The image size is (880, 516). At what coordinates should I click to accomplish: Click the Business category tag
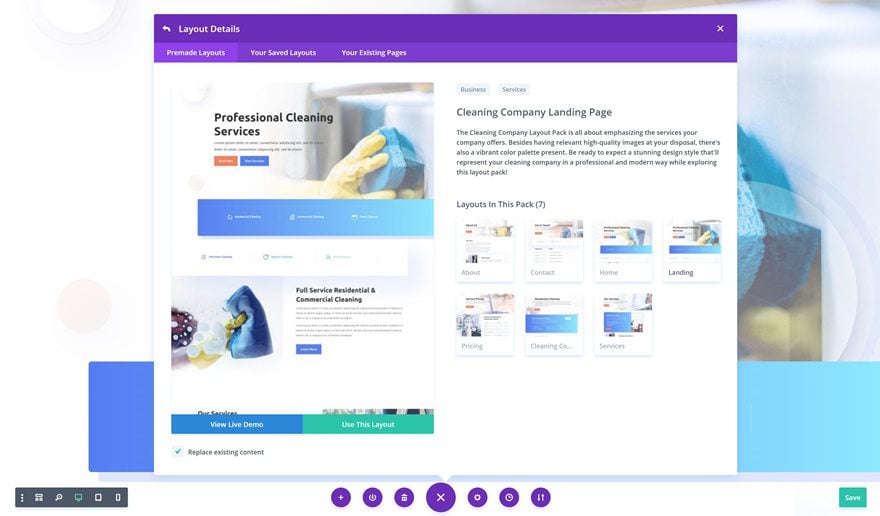point(473,89)
